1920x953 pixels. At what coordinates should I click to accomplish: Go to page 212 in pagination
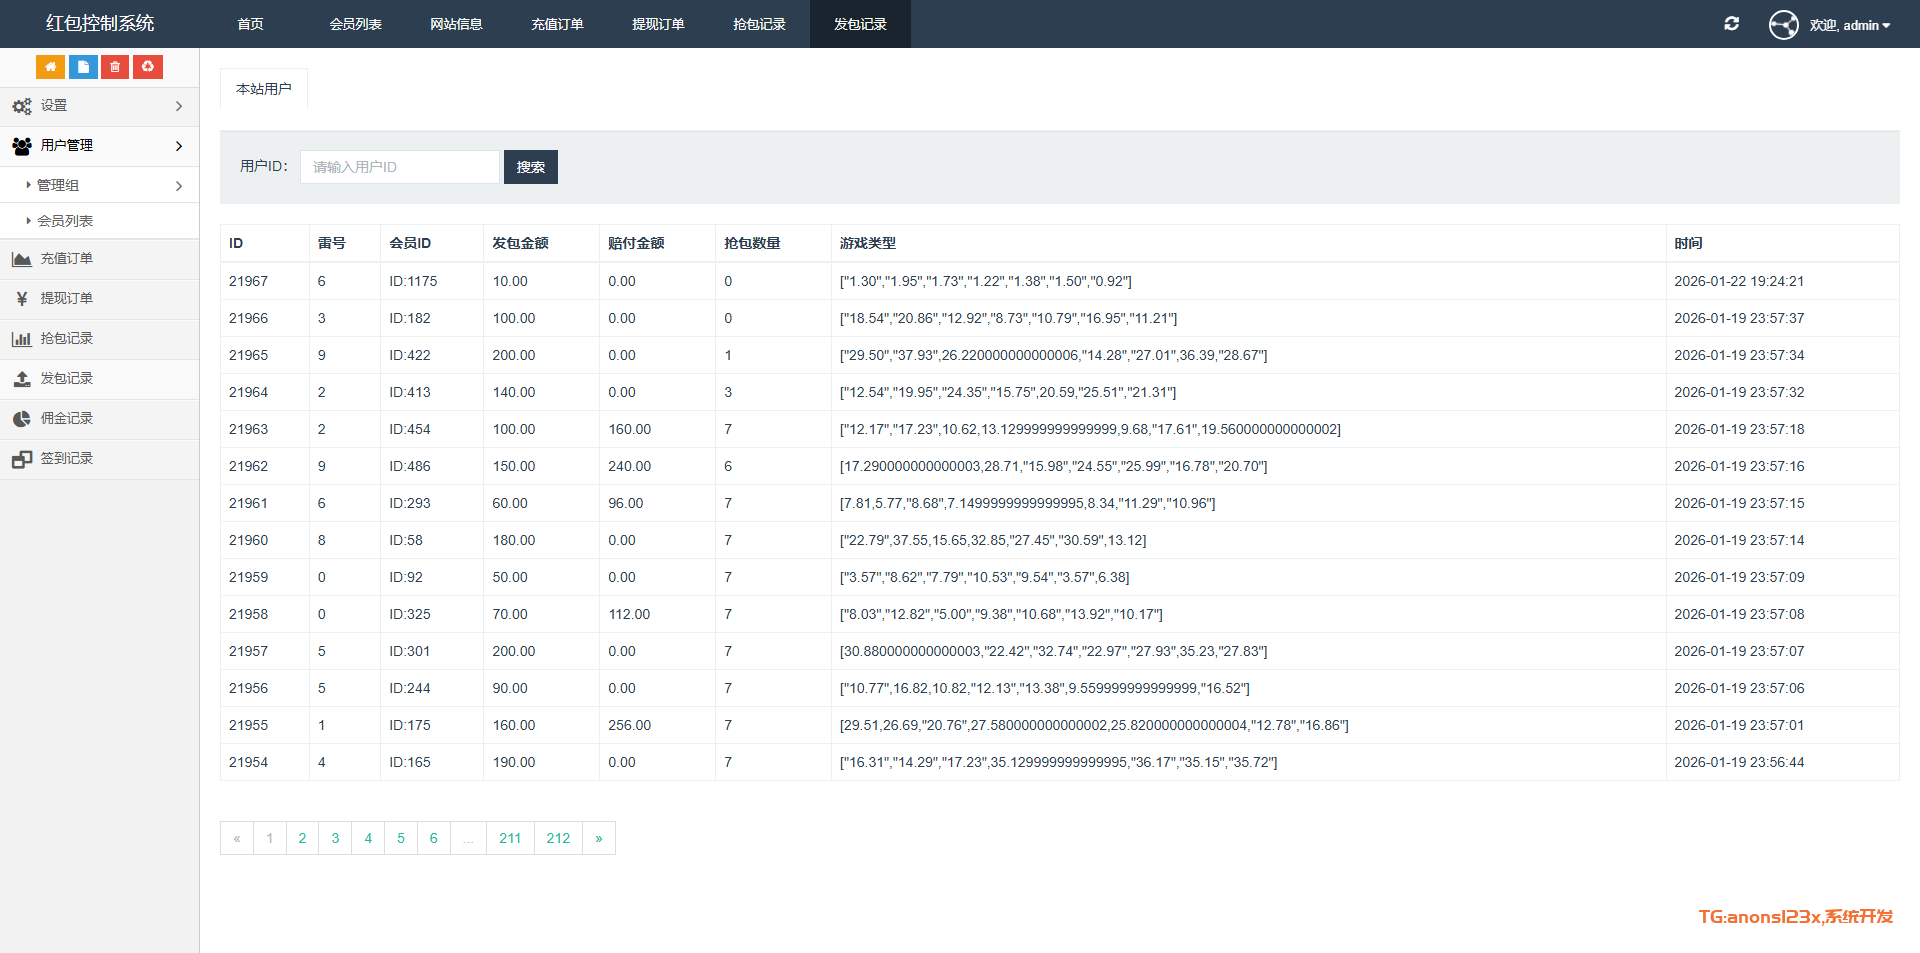pyautogui.click(x=558, y=839)
